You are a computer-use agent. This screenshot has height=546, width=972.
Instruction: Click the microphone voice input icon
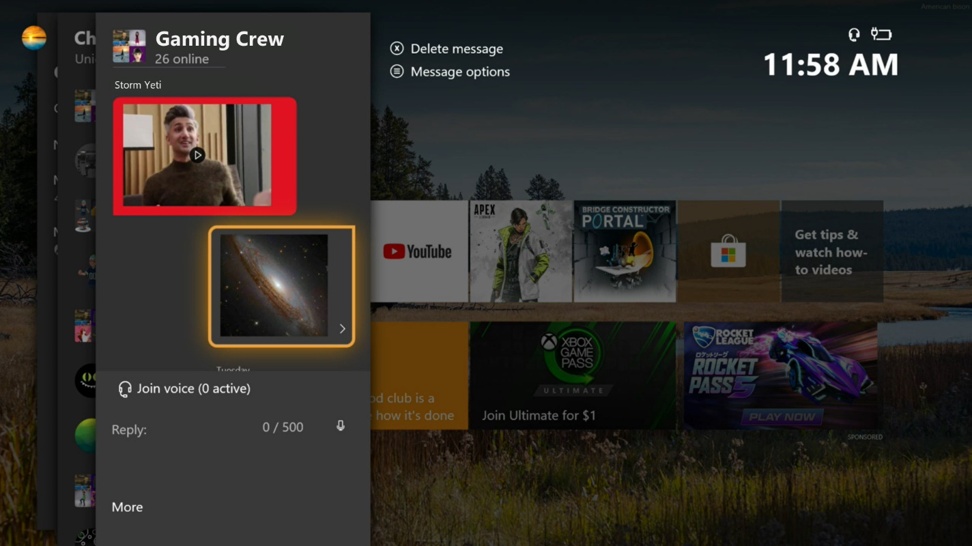340,427
